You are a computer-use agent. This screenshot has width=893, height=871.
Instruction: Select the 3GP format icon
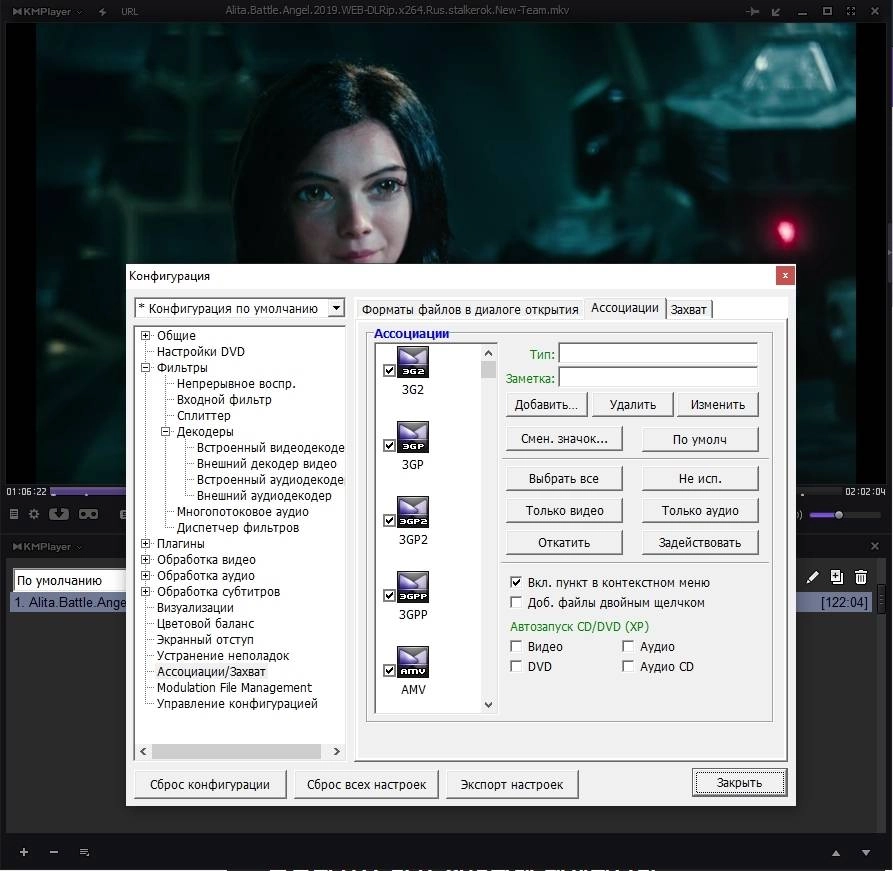point(413,437)
